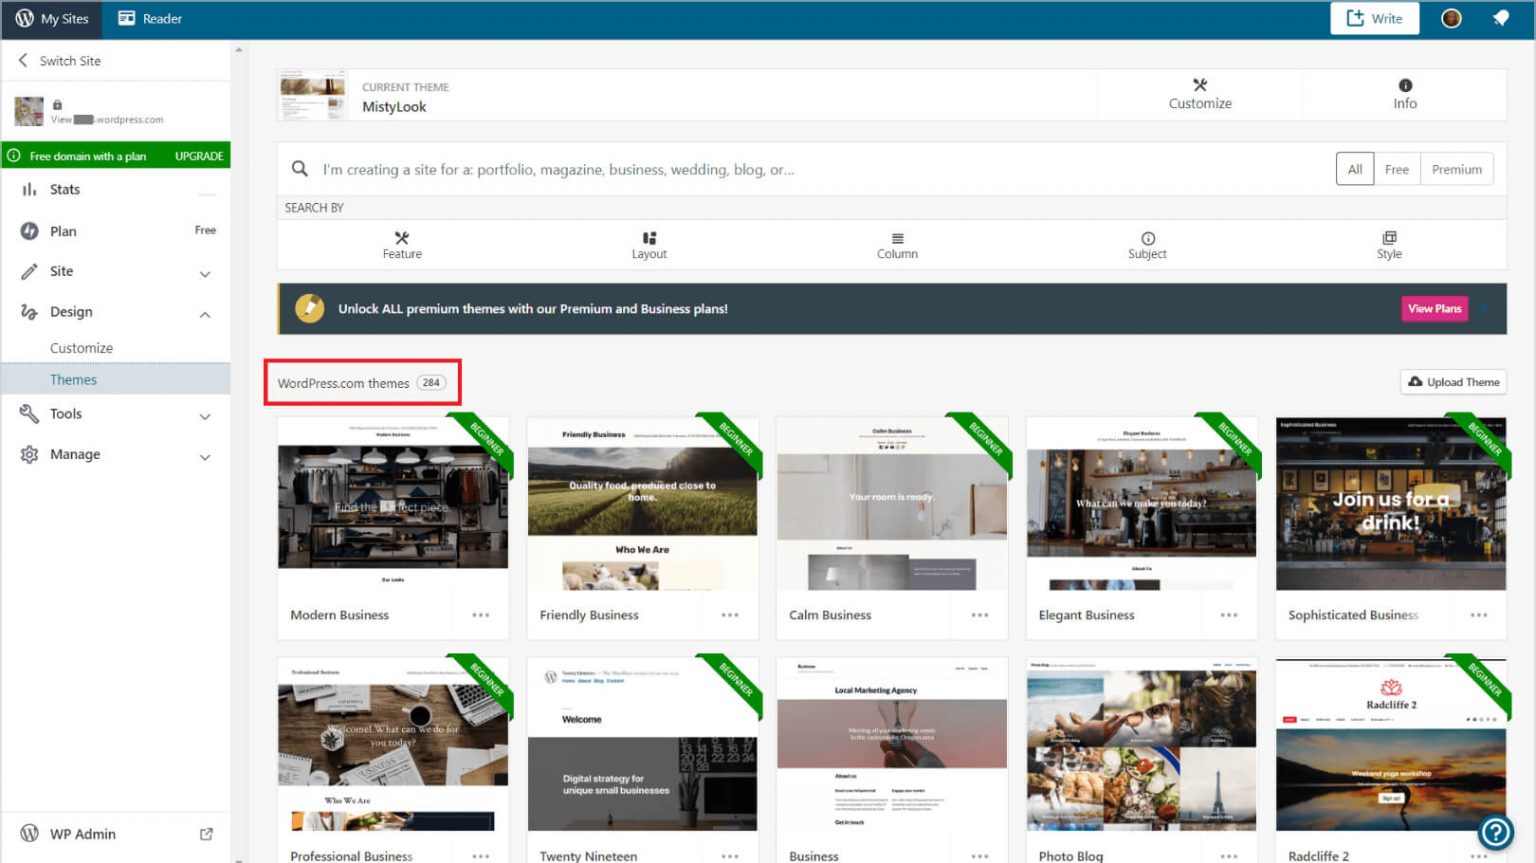The image size is (1536, 863).
Task: Collapse the Design sidebar section
Action: [x=205, y=314]
